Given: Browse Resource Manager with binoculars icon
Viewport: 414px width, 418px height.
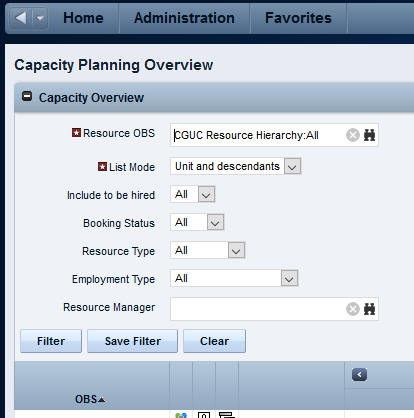Looking at the screenshot, I should [x=369, y=309].
